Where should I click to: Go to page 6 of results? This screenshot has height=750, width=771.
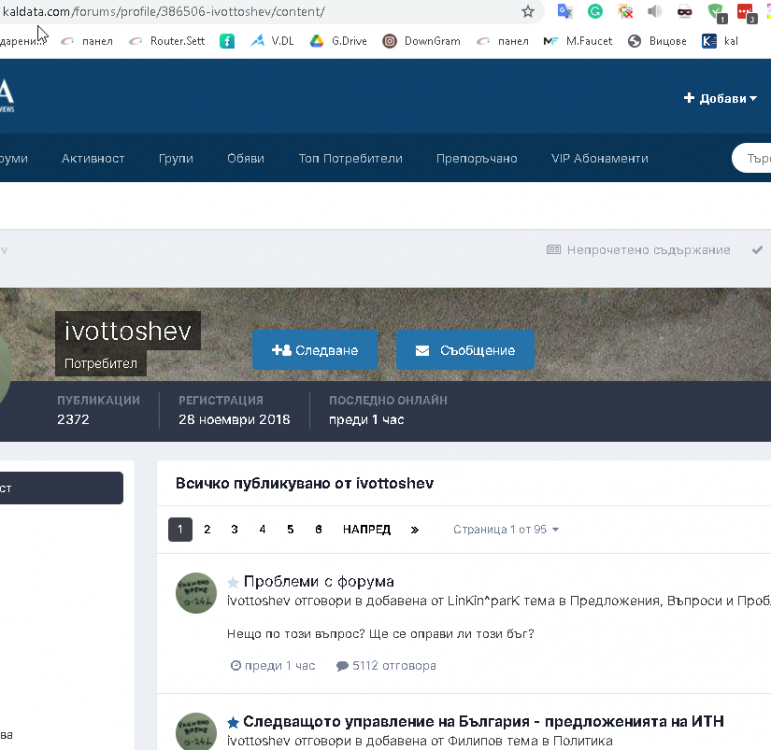tap(318, 529)
